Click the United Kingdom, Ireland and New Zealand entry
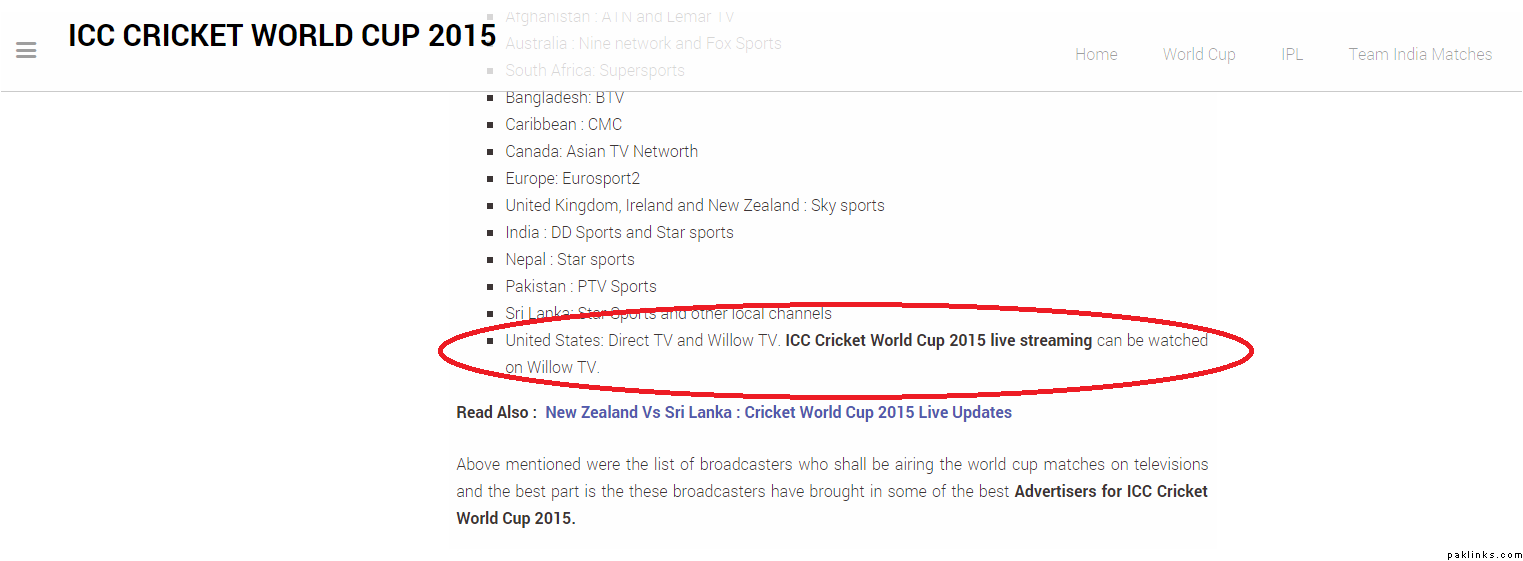The width and height of the screenshot is (1523, 561). click(x=694, y=205)
